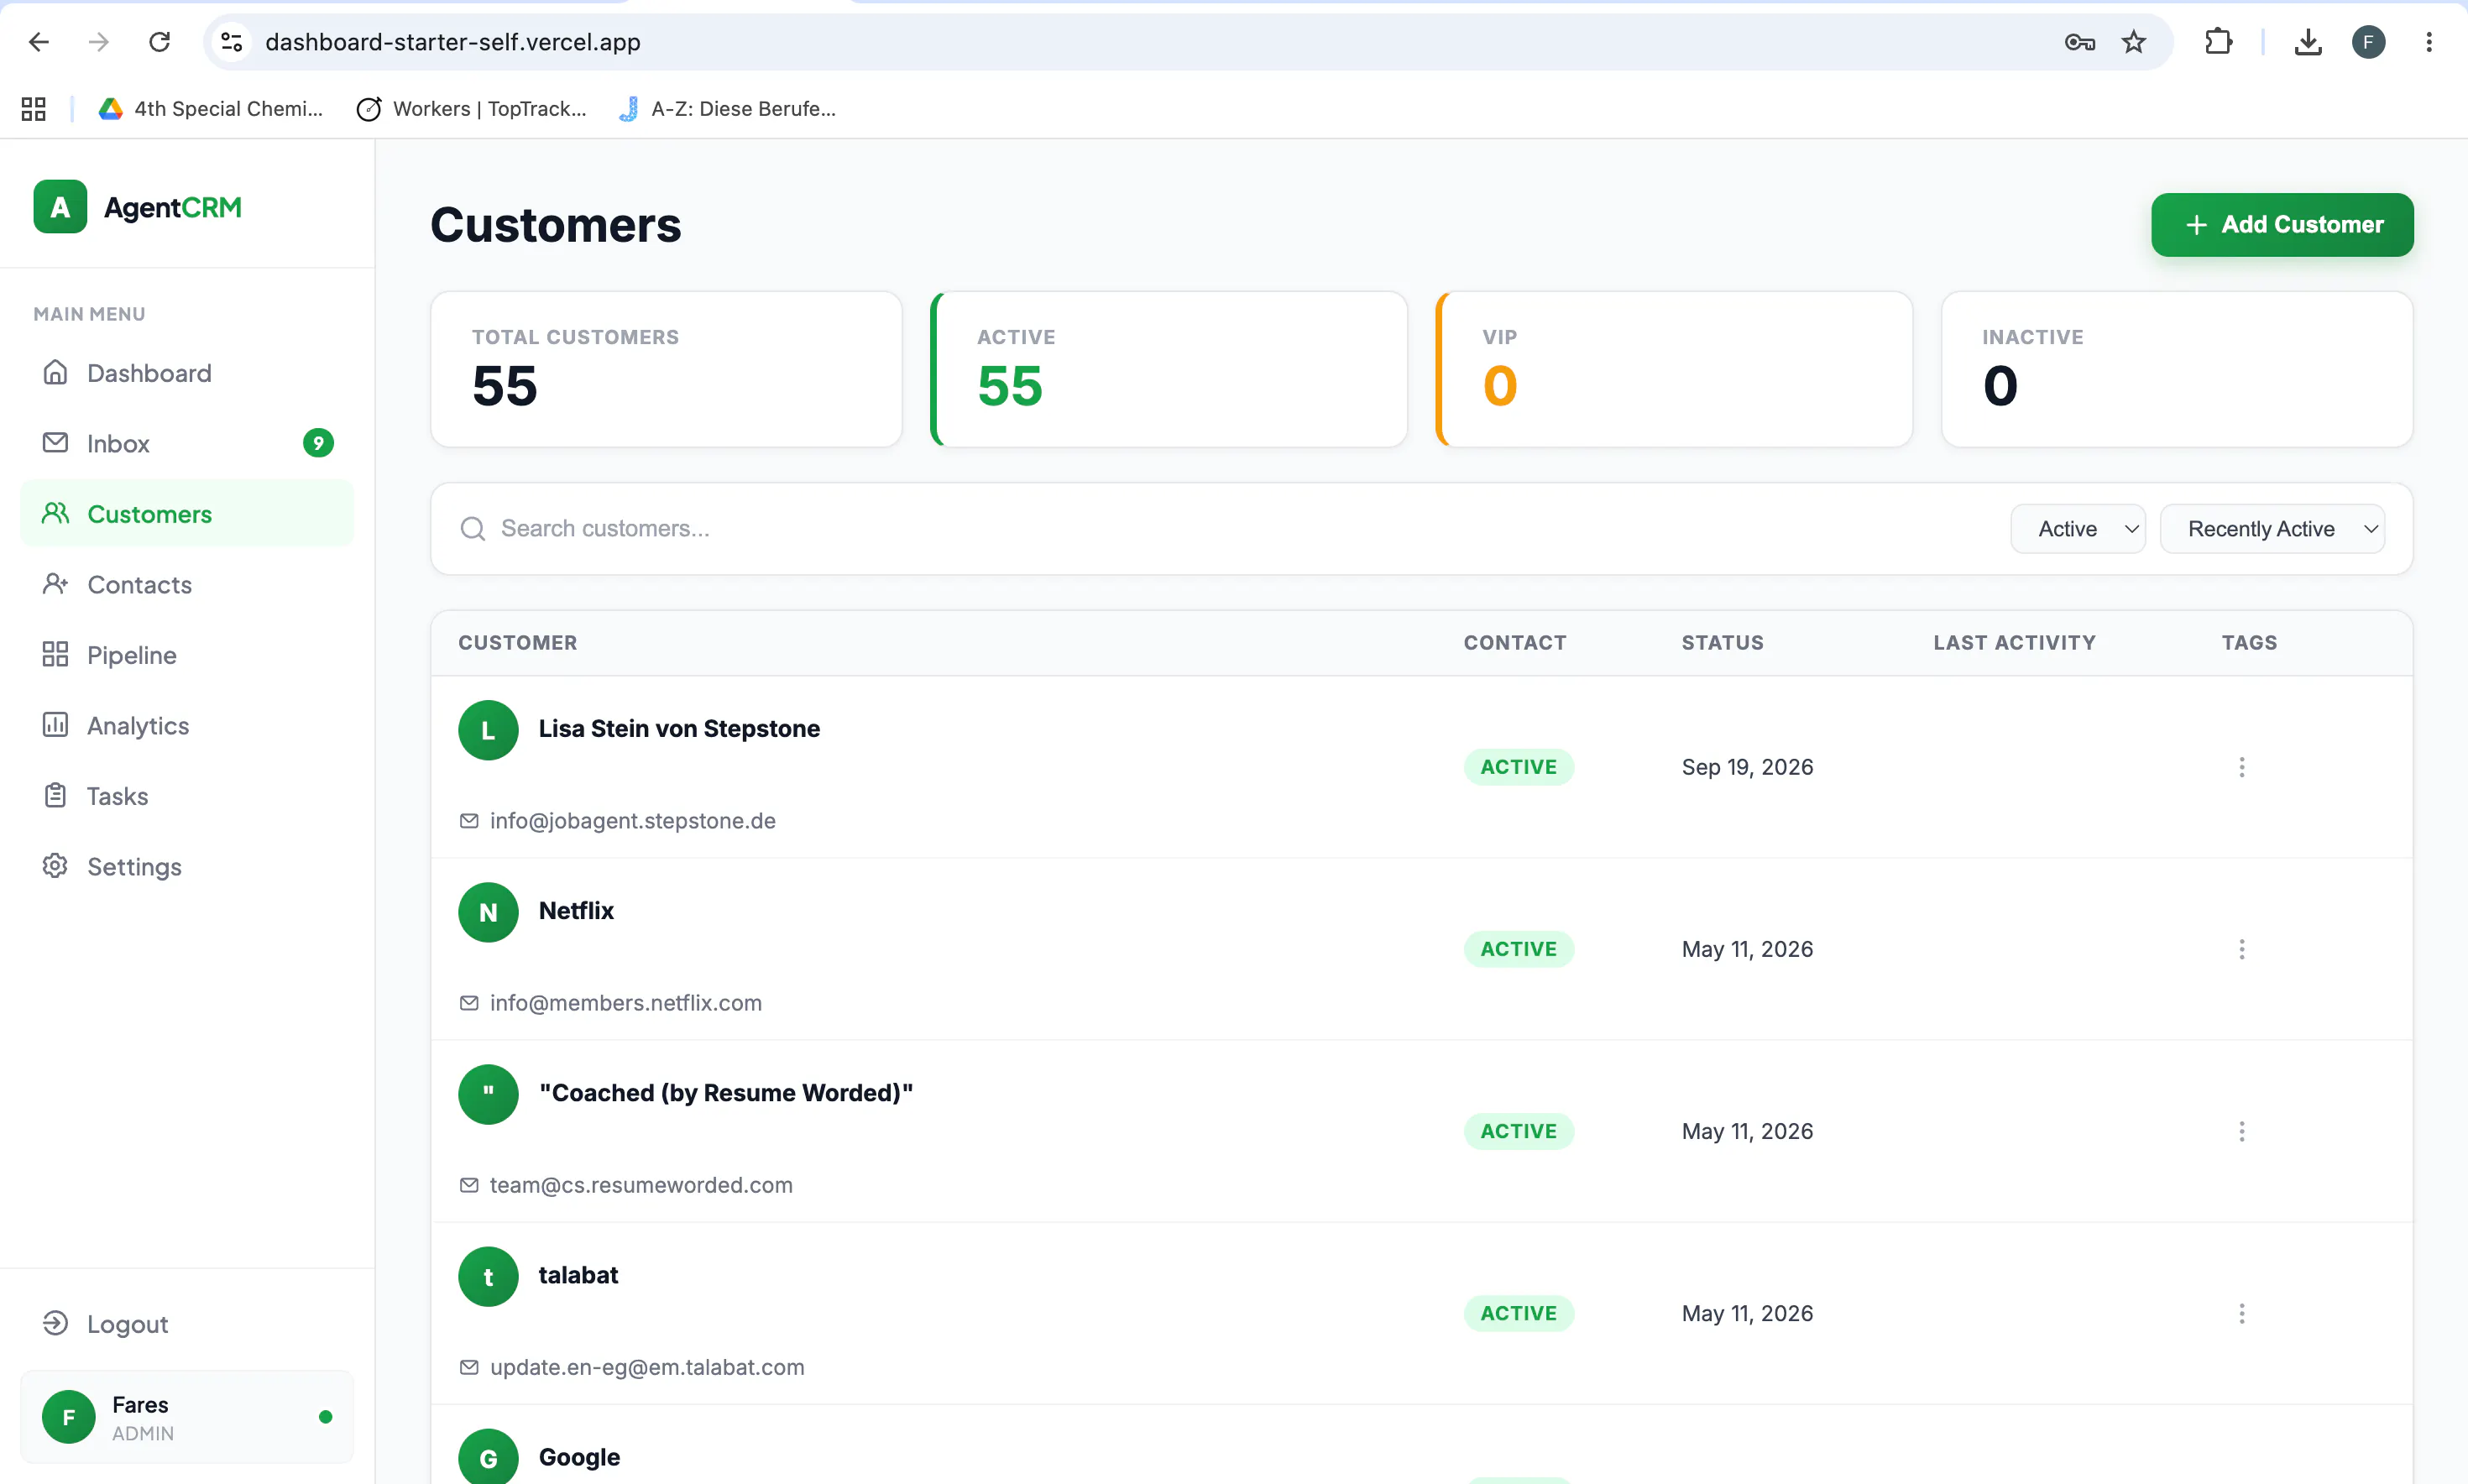This screenshot has width=2468, height=1484.
Task: Select Customers in the sidebar
Action: pyautogui.click(x=187, y=514)
